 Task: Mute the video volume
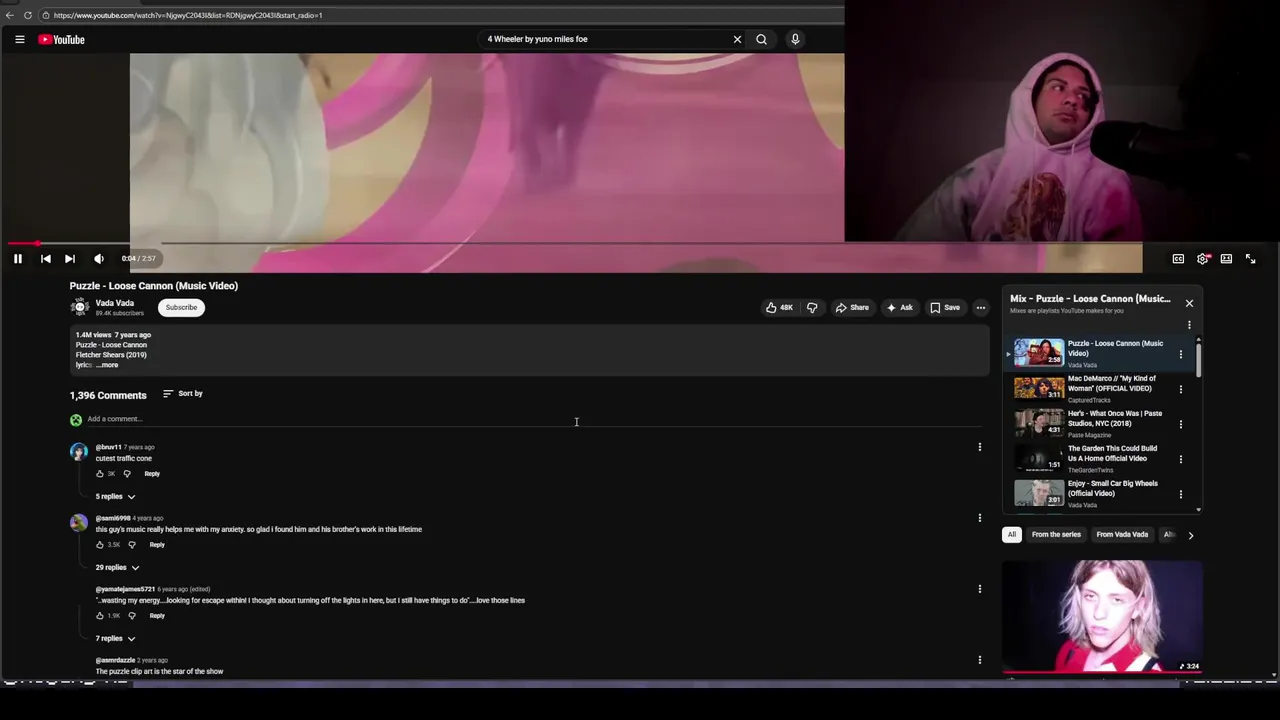point(99,259)
